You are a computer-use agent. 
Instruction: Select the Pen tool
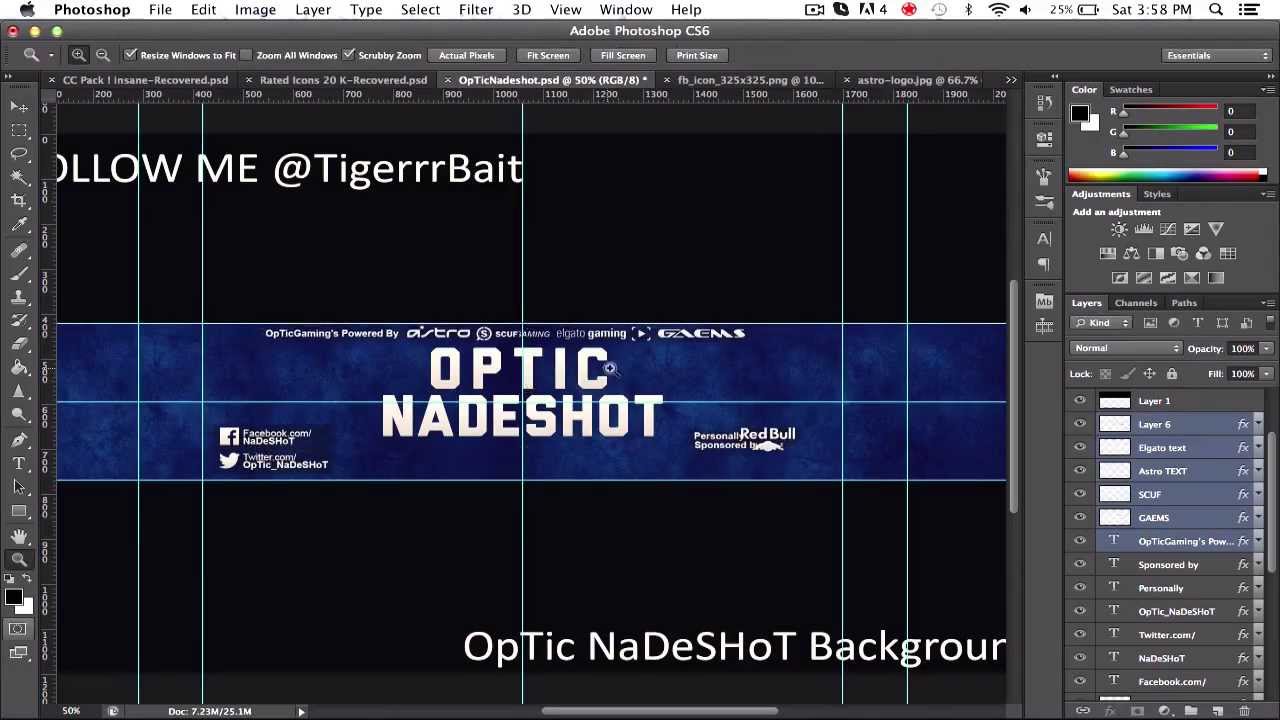[19, 440]
